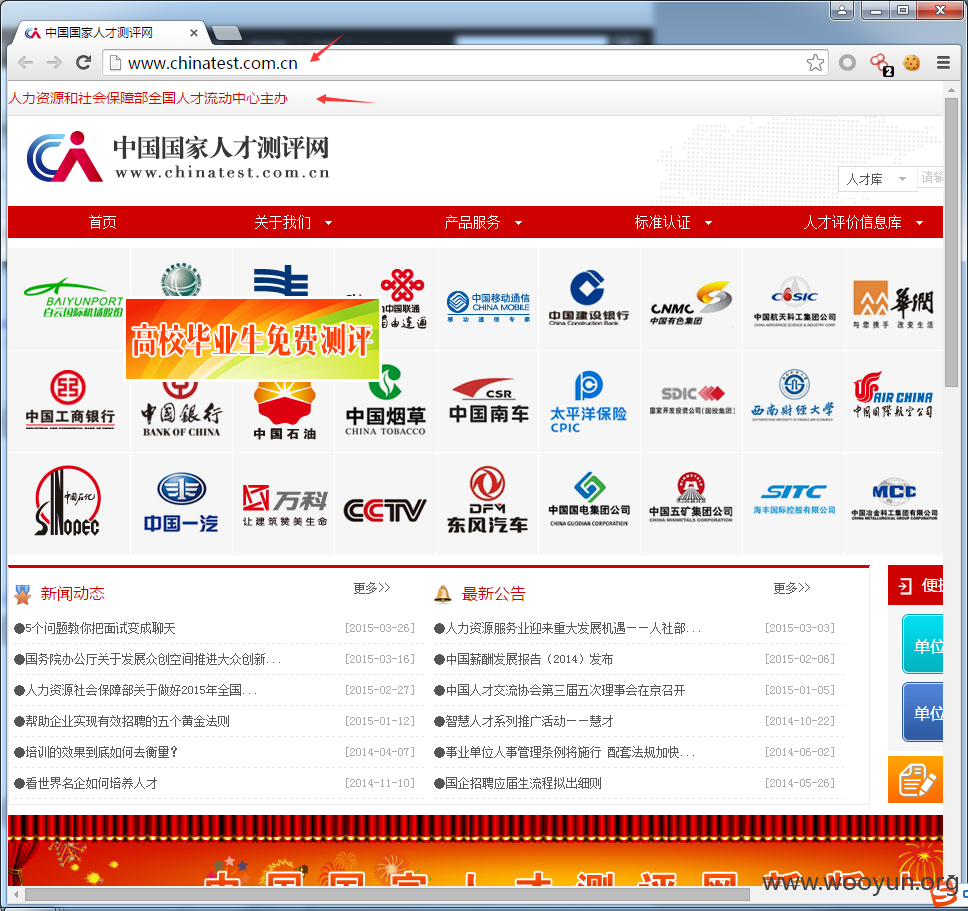This screenshot has width=968, height=911.
Task: Open announcement 中国薪酬发展报告（2014）发布
Action: click(529, 659)
